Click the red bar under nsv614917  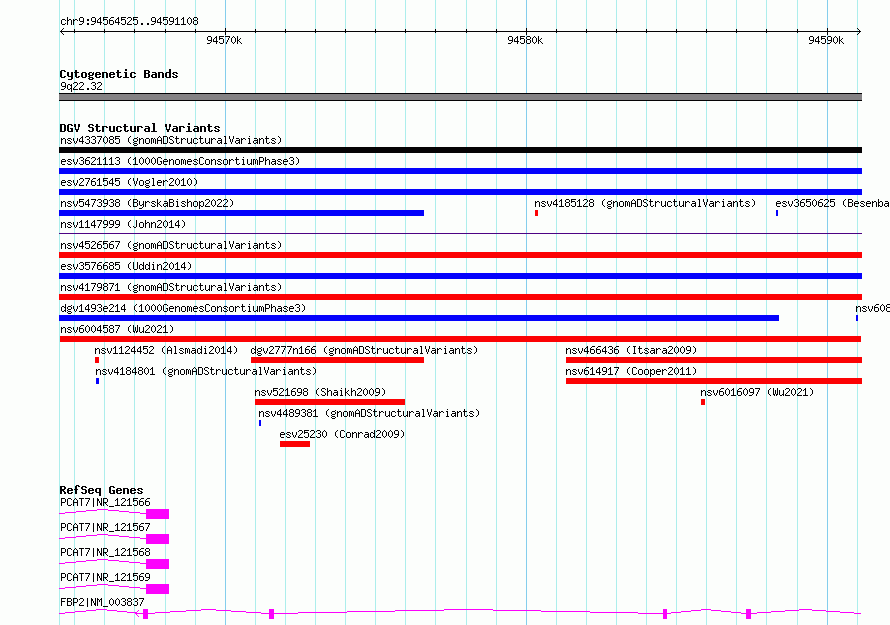click(x=714, y=381)
